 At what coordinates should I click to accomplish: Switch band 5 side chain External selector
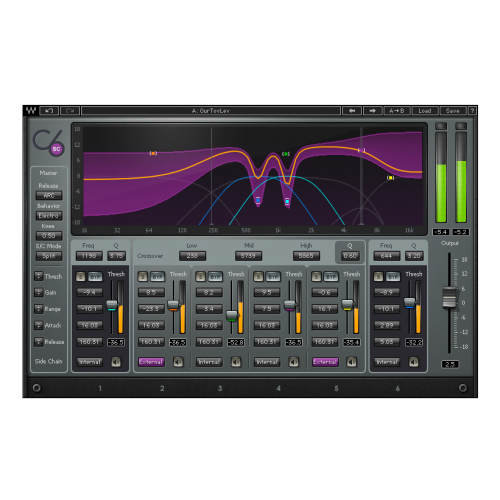(x=325, y=362)
